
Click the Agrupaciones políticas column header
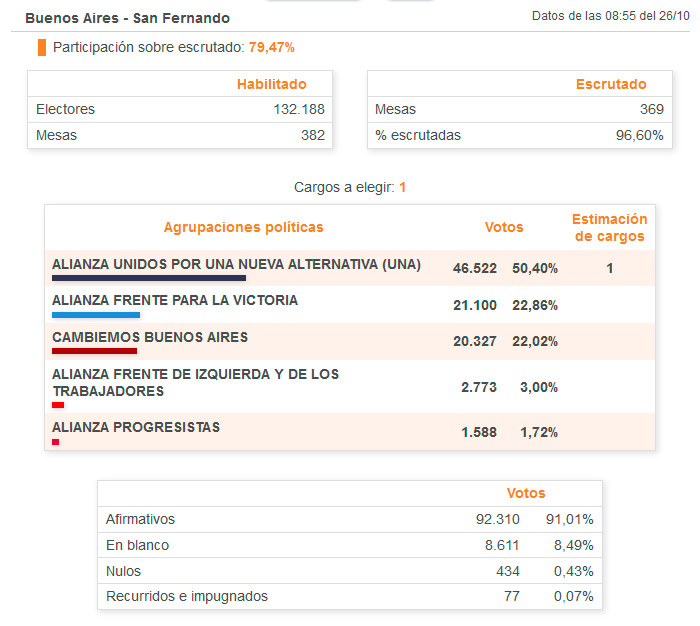(243, 227)
